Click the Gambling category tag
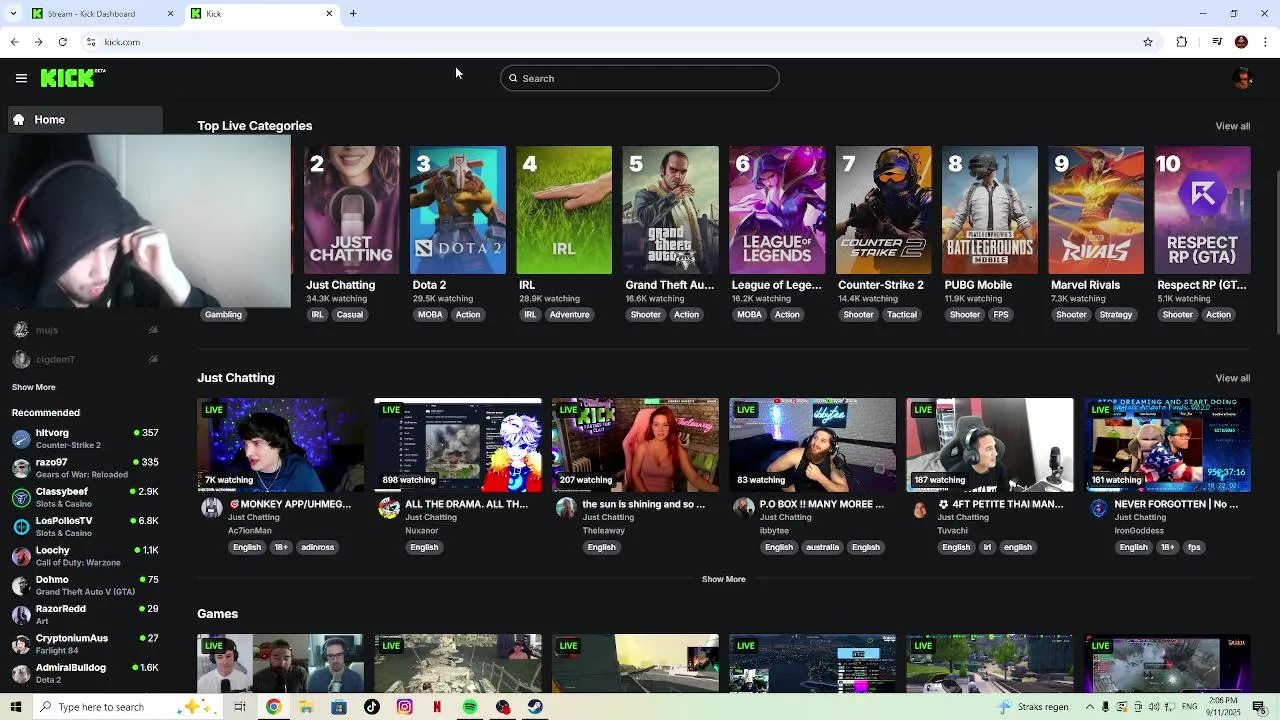 click(223, 314)
